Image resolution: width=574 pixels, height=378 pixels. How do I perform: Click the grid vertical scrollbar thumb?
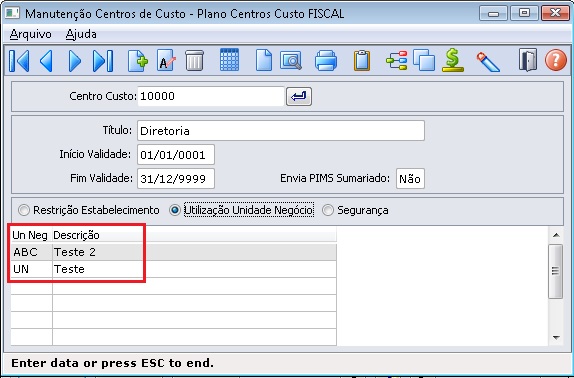click(556, 271)
